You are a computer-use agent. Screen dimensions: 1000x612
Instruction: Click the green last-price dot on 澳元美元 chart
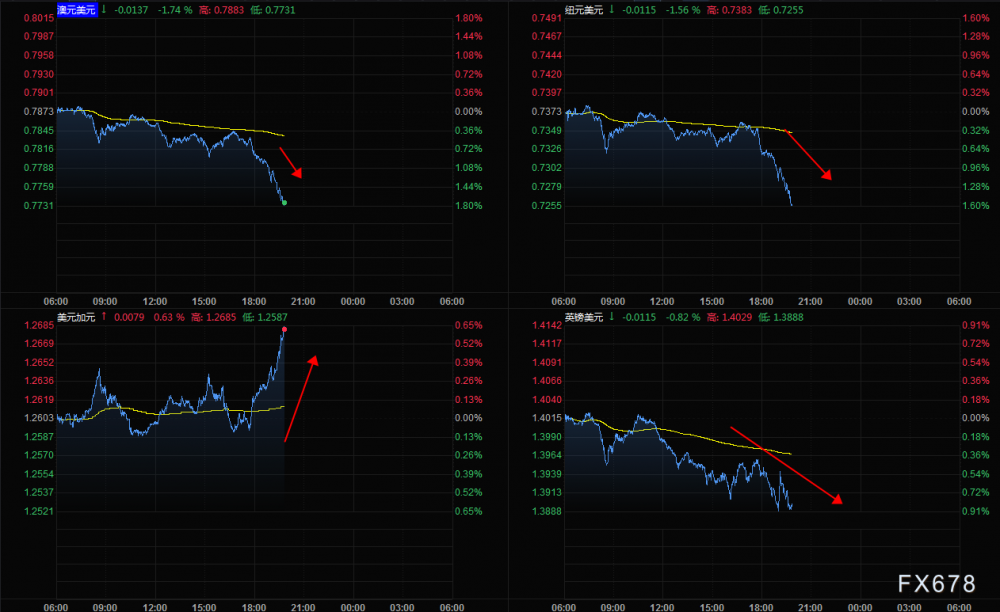pyautogui.click(x=284, y=203)
